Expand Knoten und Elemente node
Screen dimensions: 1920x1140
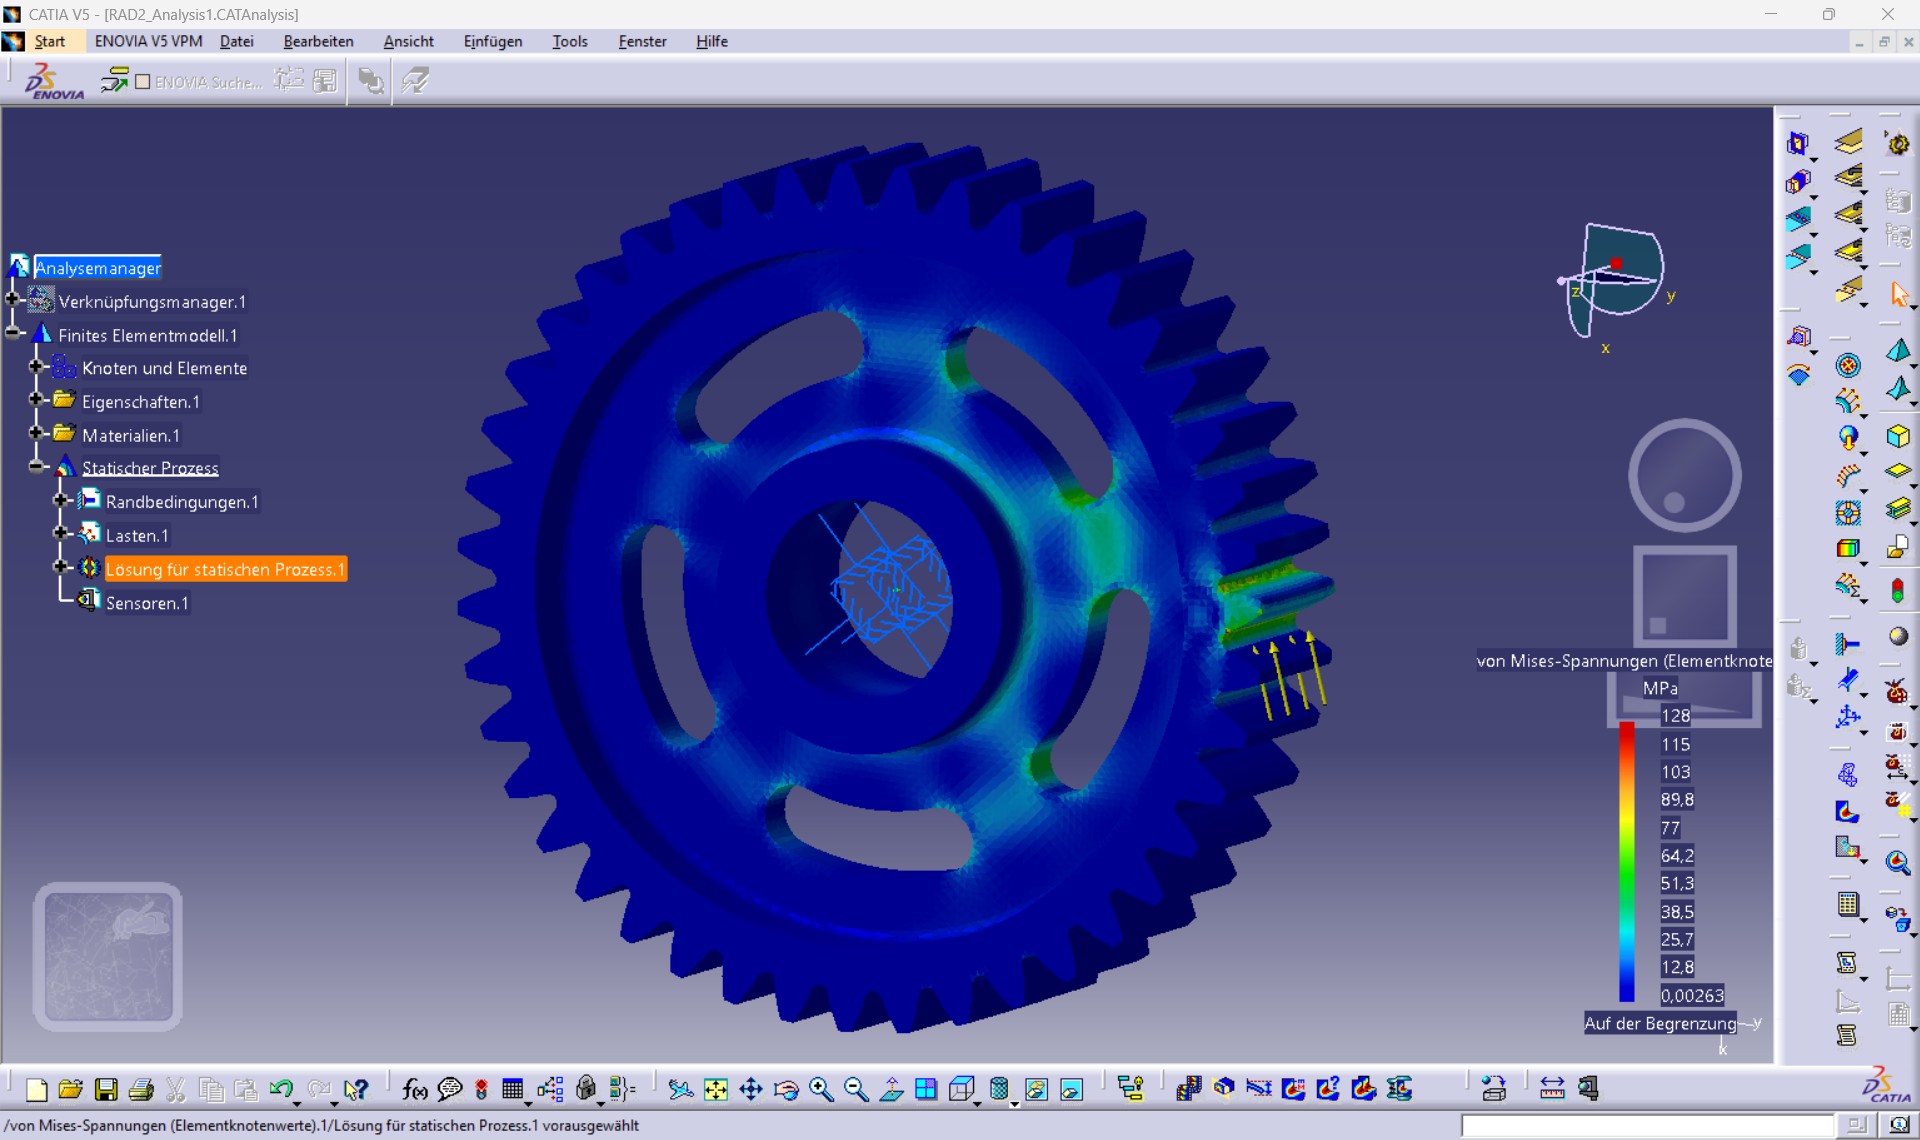[x=36, y=366]
